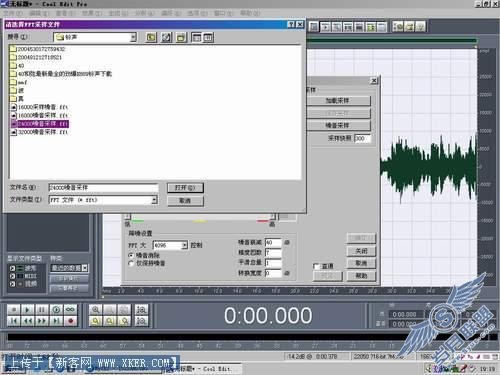Open the look-in folder dropdown

(x=133, y=37)
